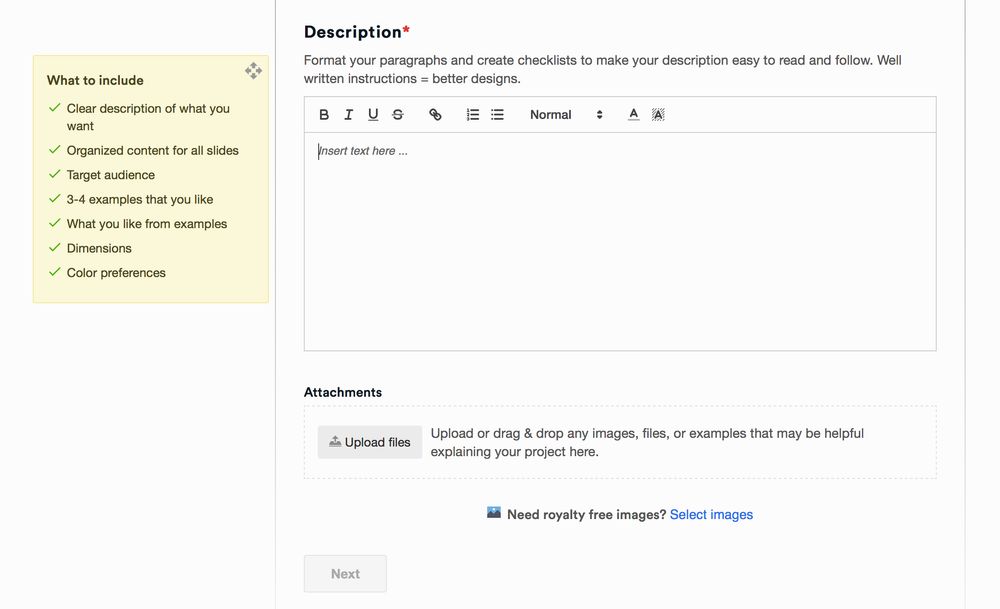Choose text color with A icon
Screen dimensions: 1000x609
pyautogui.click(x=633, y=115)
